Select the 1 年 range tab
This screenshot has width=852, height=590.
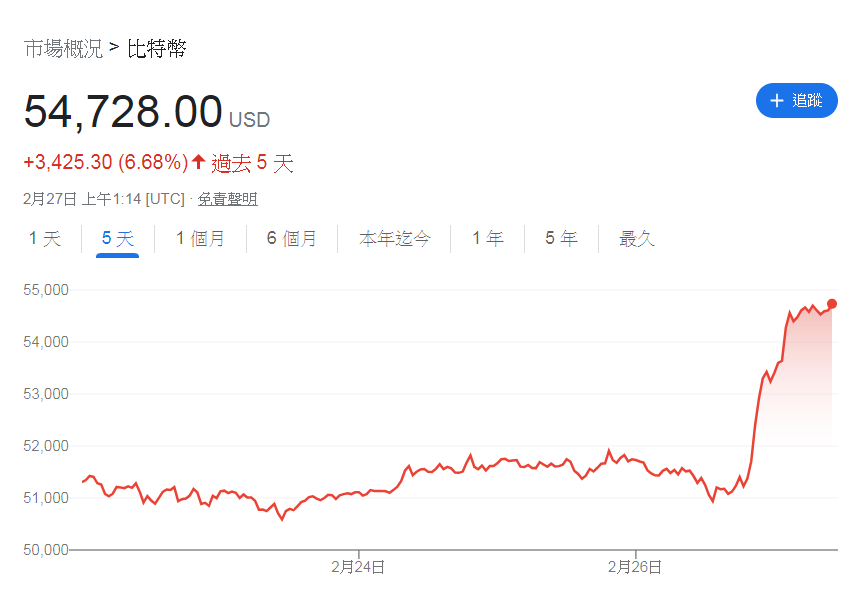point(487,238)
